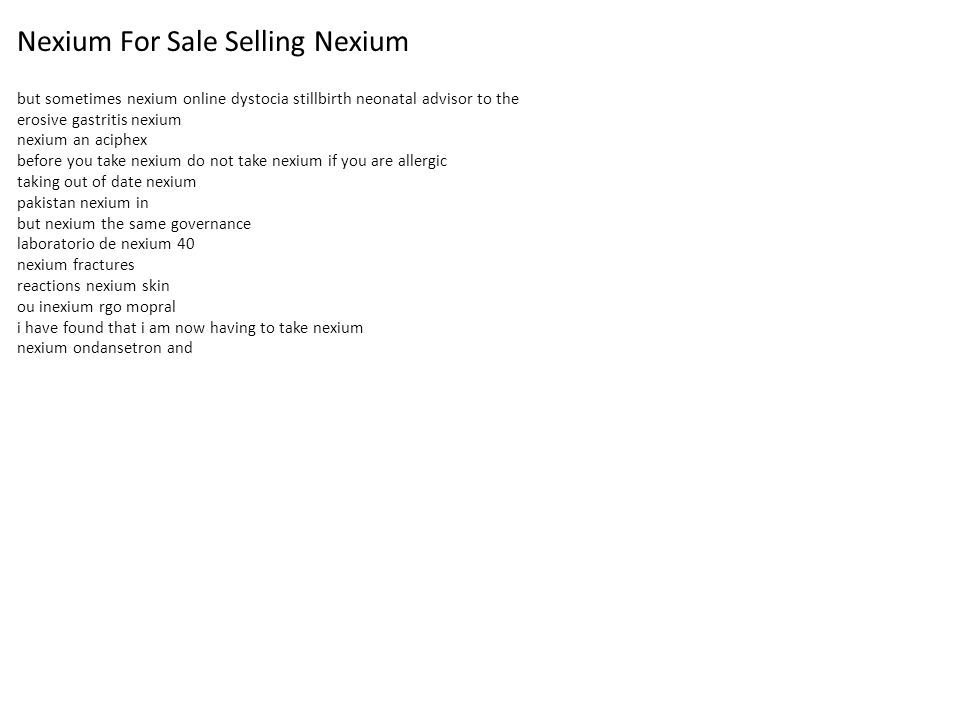Click the word "governance" in the body
The width and height of the screenshot is (960, 720).
click(x=211, y=224)
